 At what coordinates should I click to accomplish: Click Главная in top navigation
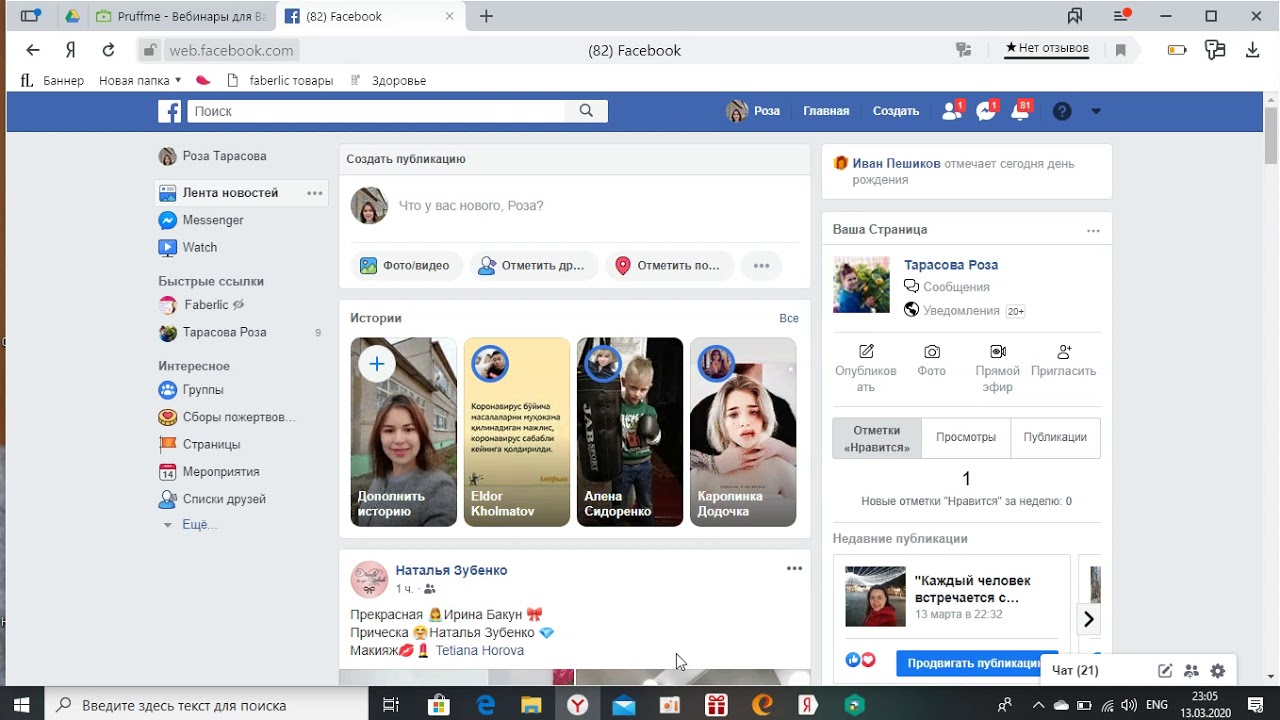coord(826,111)
